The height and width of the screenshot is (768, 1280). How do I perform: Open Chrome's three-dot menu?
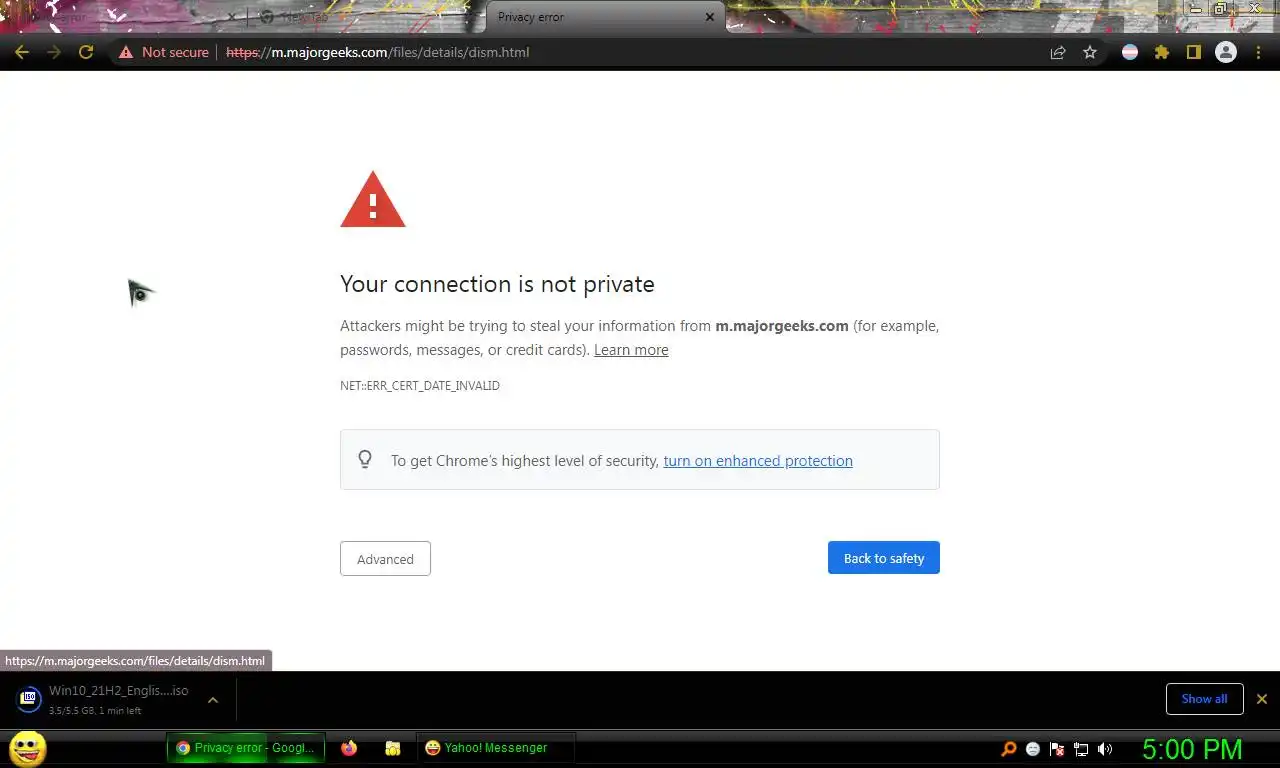coord(1259,52)
